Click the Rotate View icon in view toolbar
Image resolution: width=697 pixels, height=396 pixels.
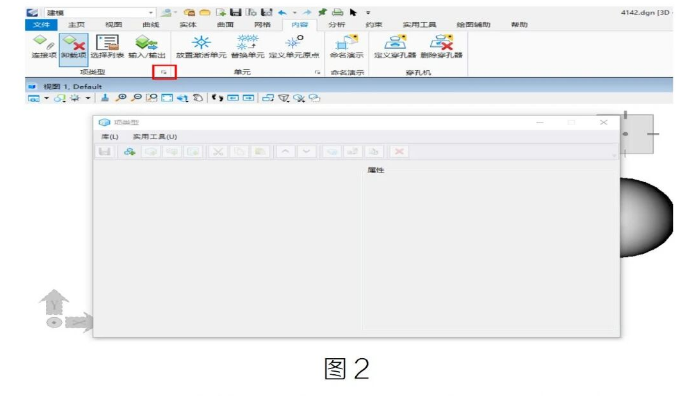tap(182, 98)
